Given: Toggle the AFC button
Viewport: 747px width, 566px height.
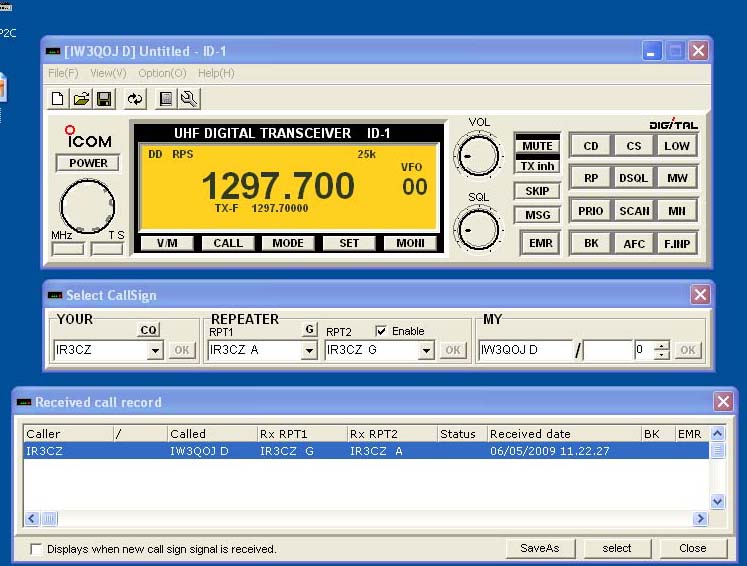Looking at the screenshot, I should coord(634,243).
